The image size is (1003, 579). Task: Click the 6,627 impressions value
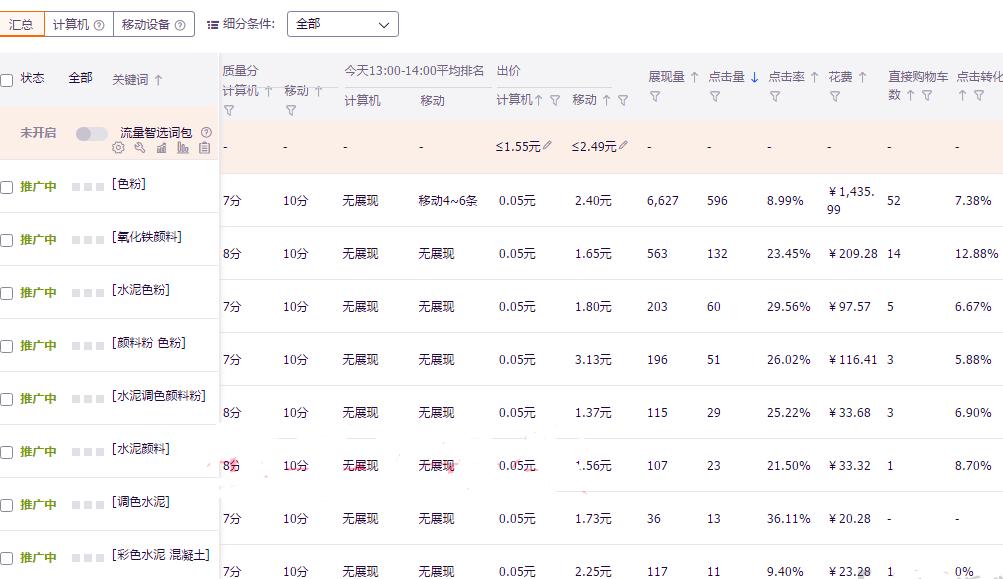(663, 201)
